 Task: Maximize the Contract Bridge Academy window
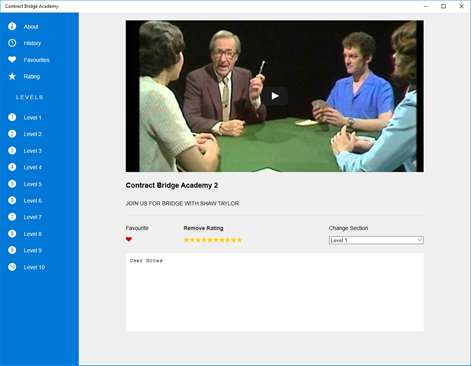(x=444, y=6)
